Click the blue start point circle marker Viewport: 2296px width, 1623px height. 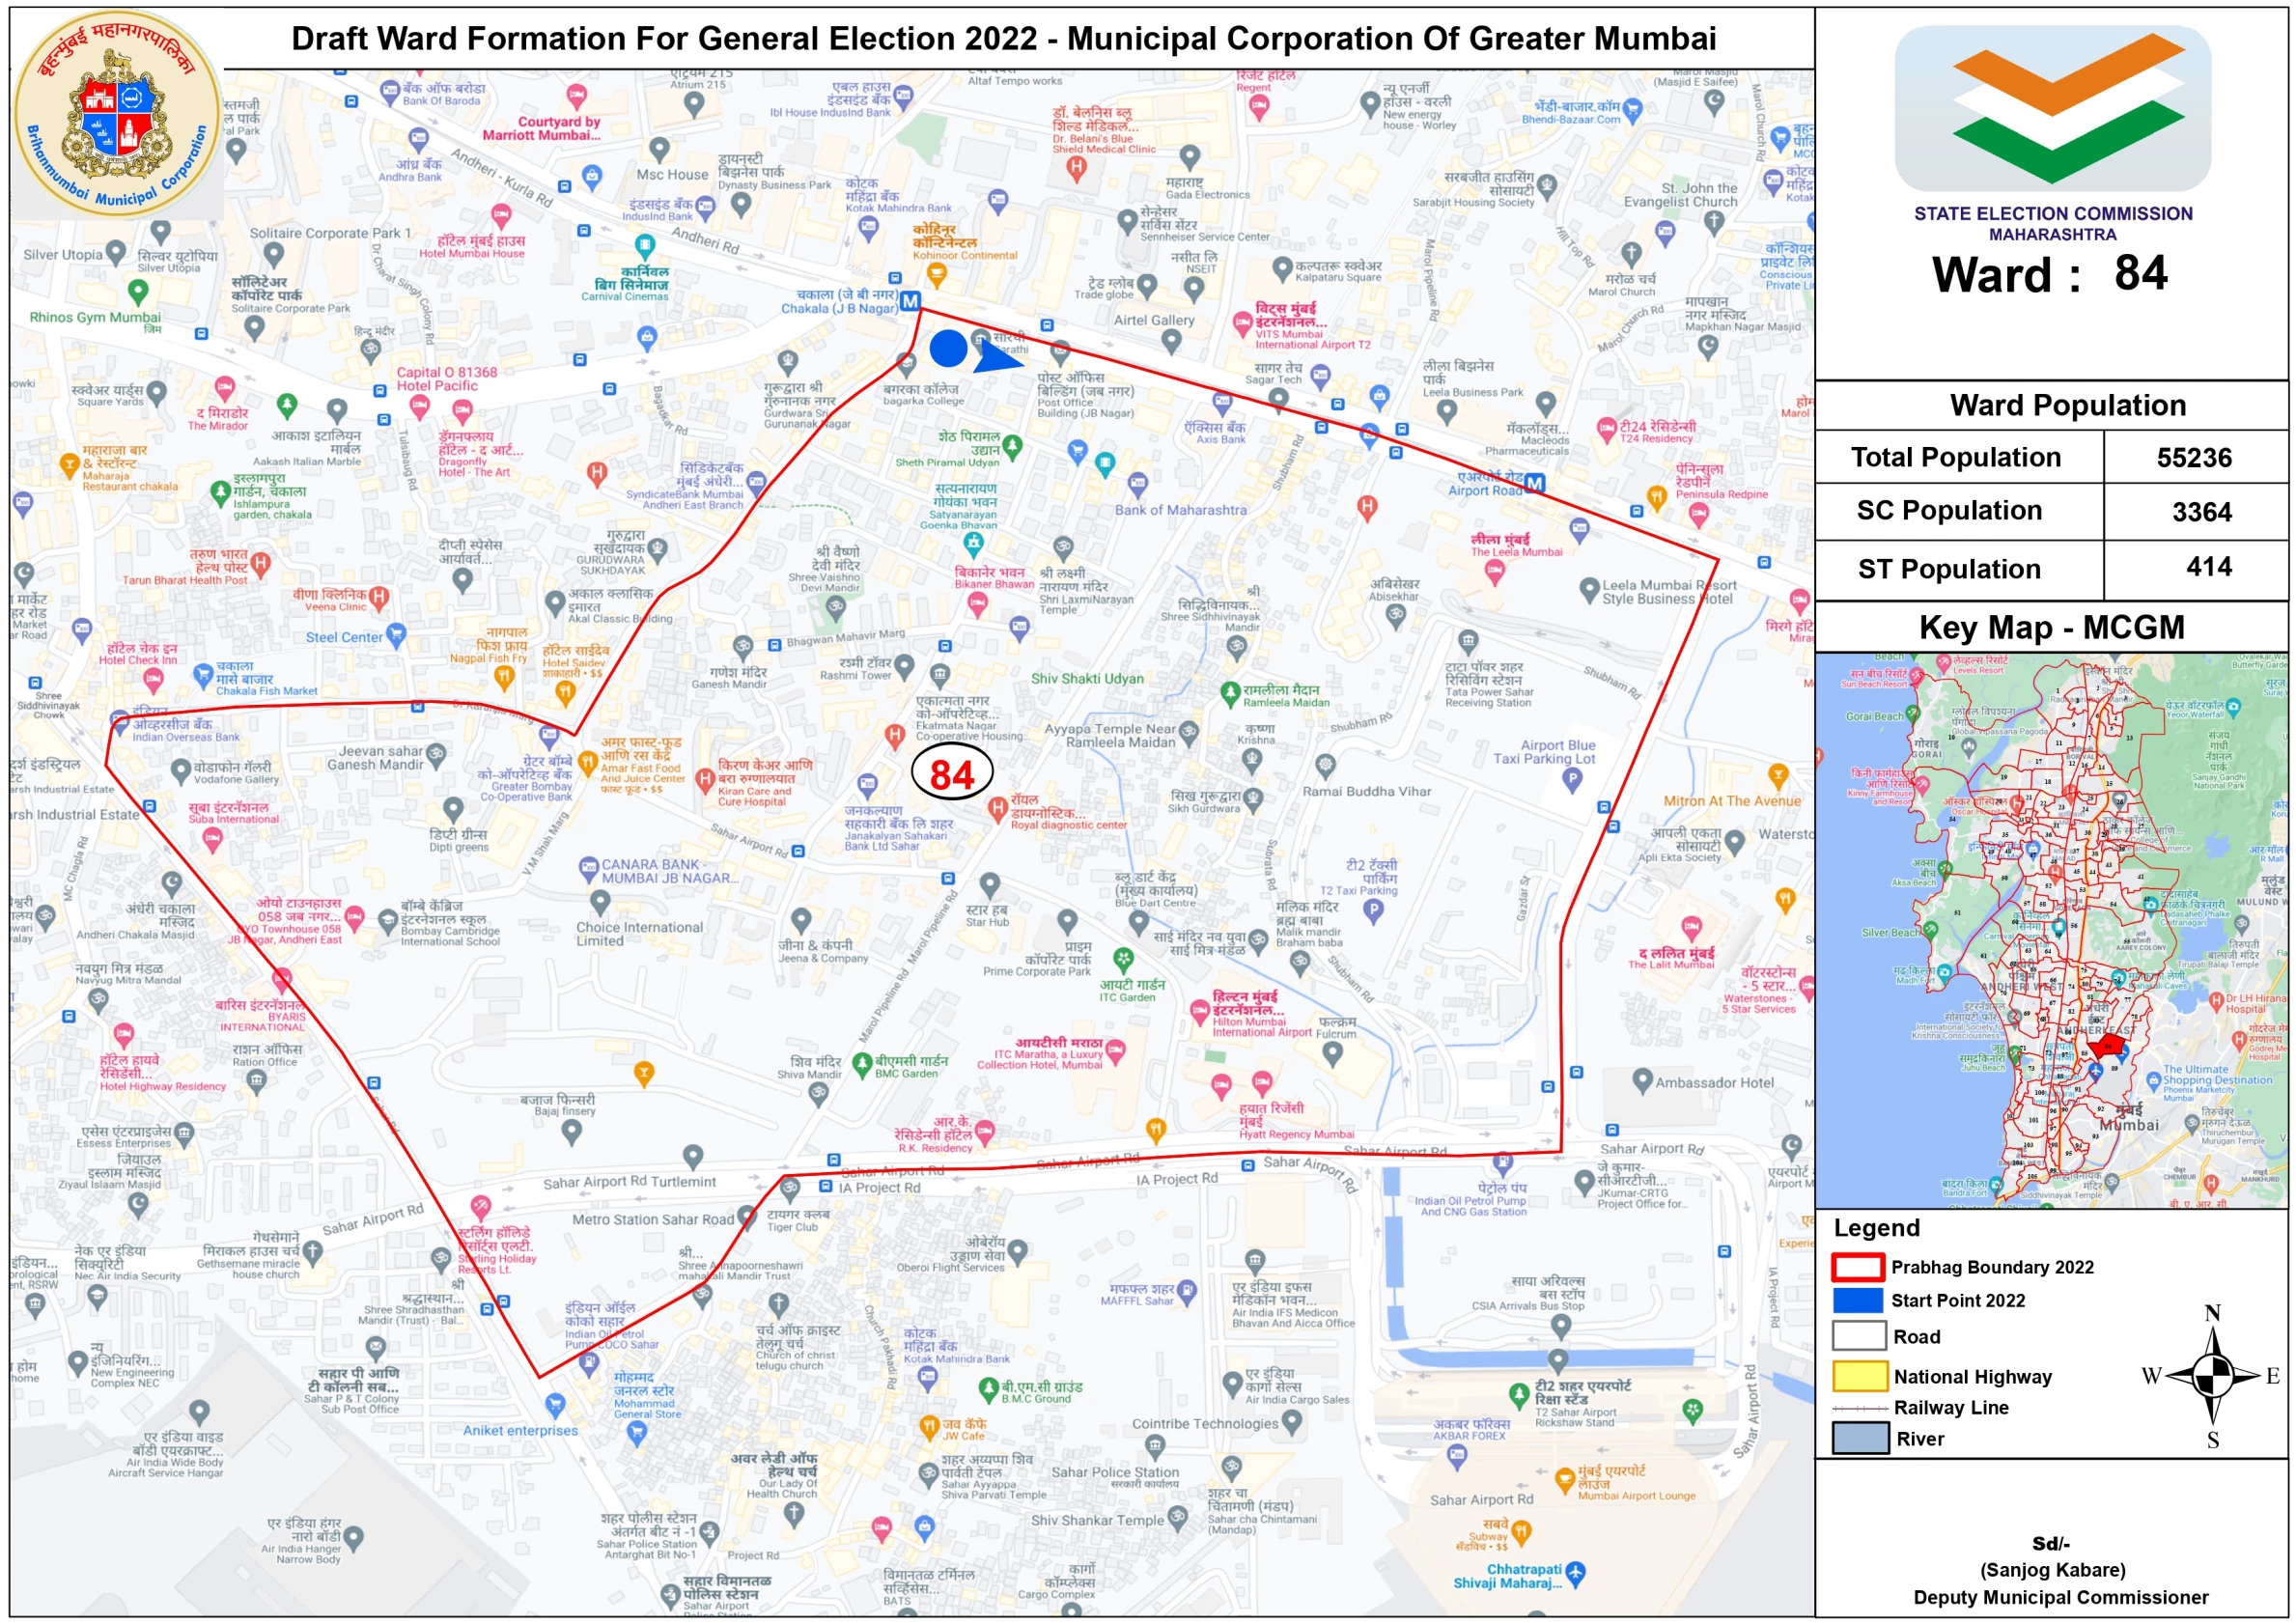click(x=947, y=348)
